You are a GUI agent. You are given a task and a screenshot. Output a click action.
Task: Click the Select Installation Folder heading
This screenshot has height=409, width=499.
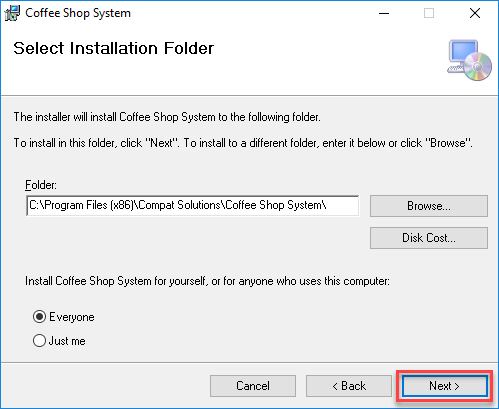(x=113, y=48)
